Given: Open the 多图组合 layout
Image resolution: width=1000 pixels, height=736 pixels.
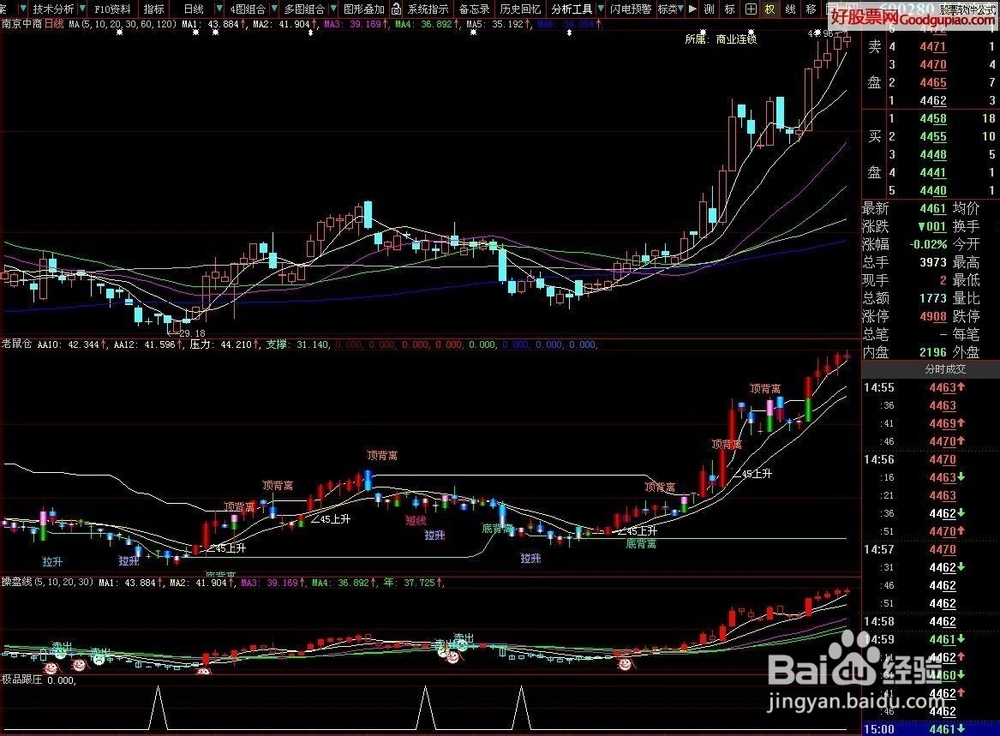Looking at the screenshot, I should [x=304, y=9].
